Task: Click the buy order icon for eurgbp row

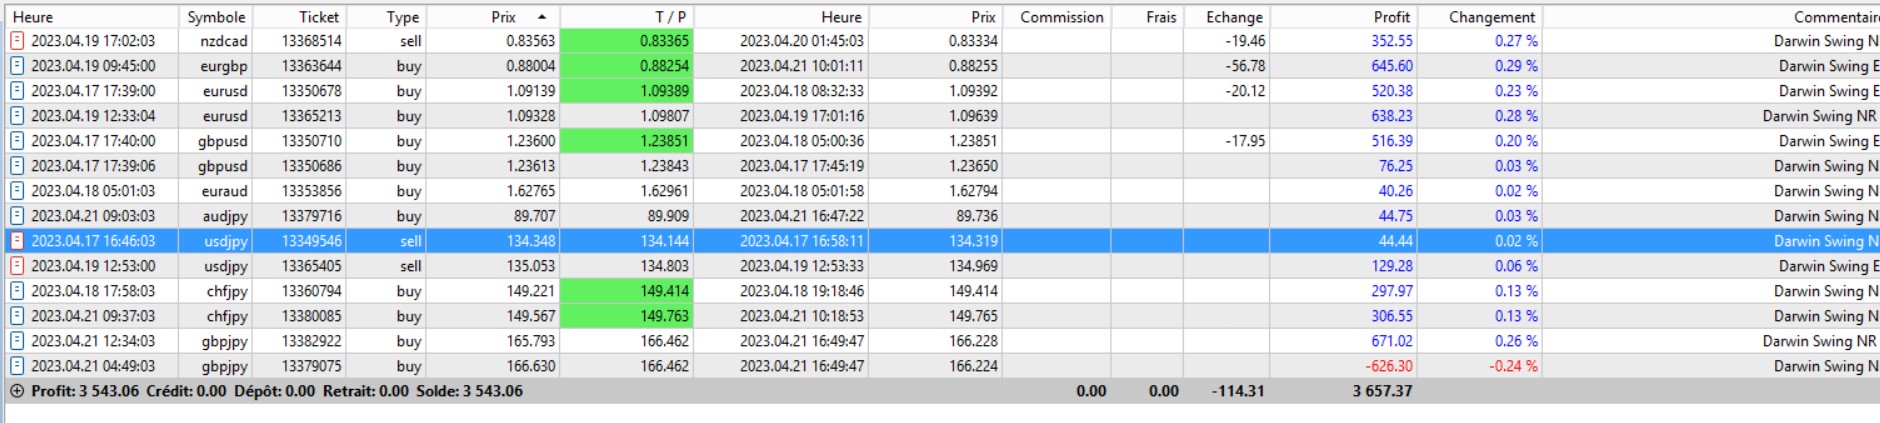Action: point(17,66)
